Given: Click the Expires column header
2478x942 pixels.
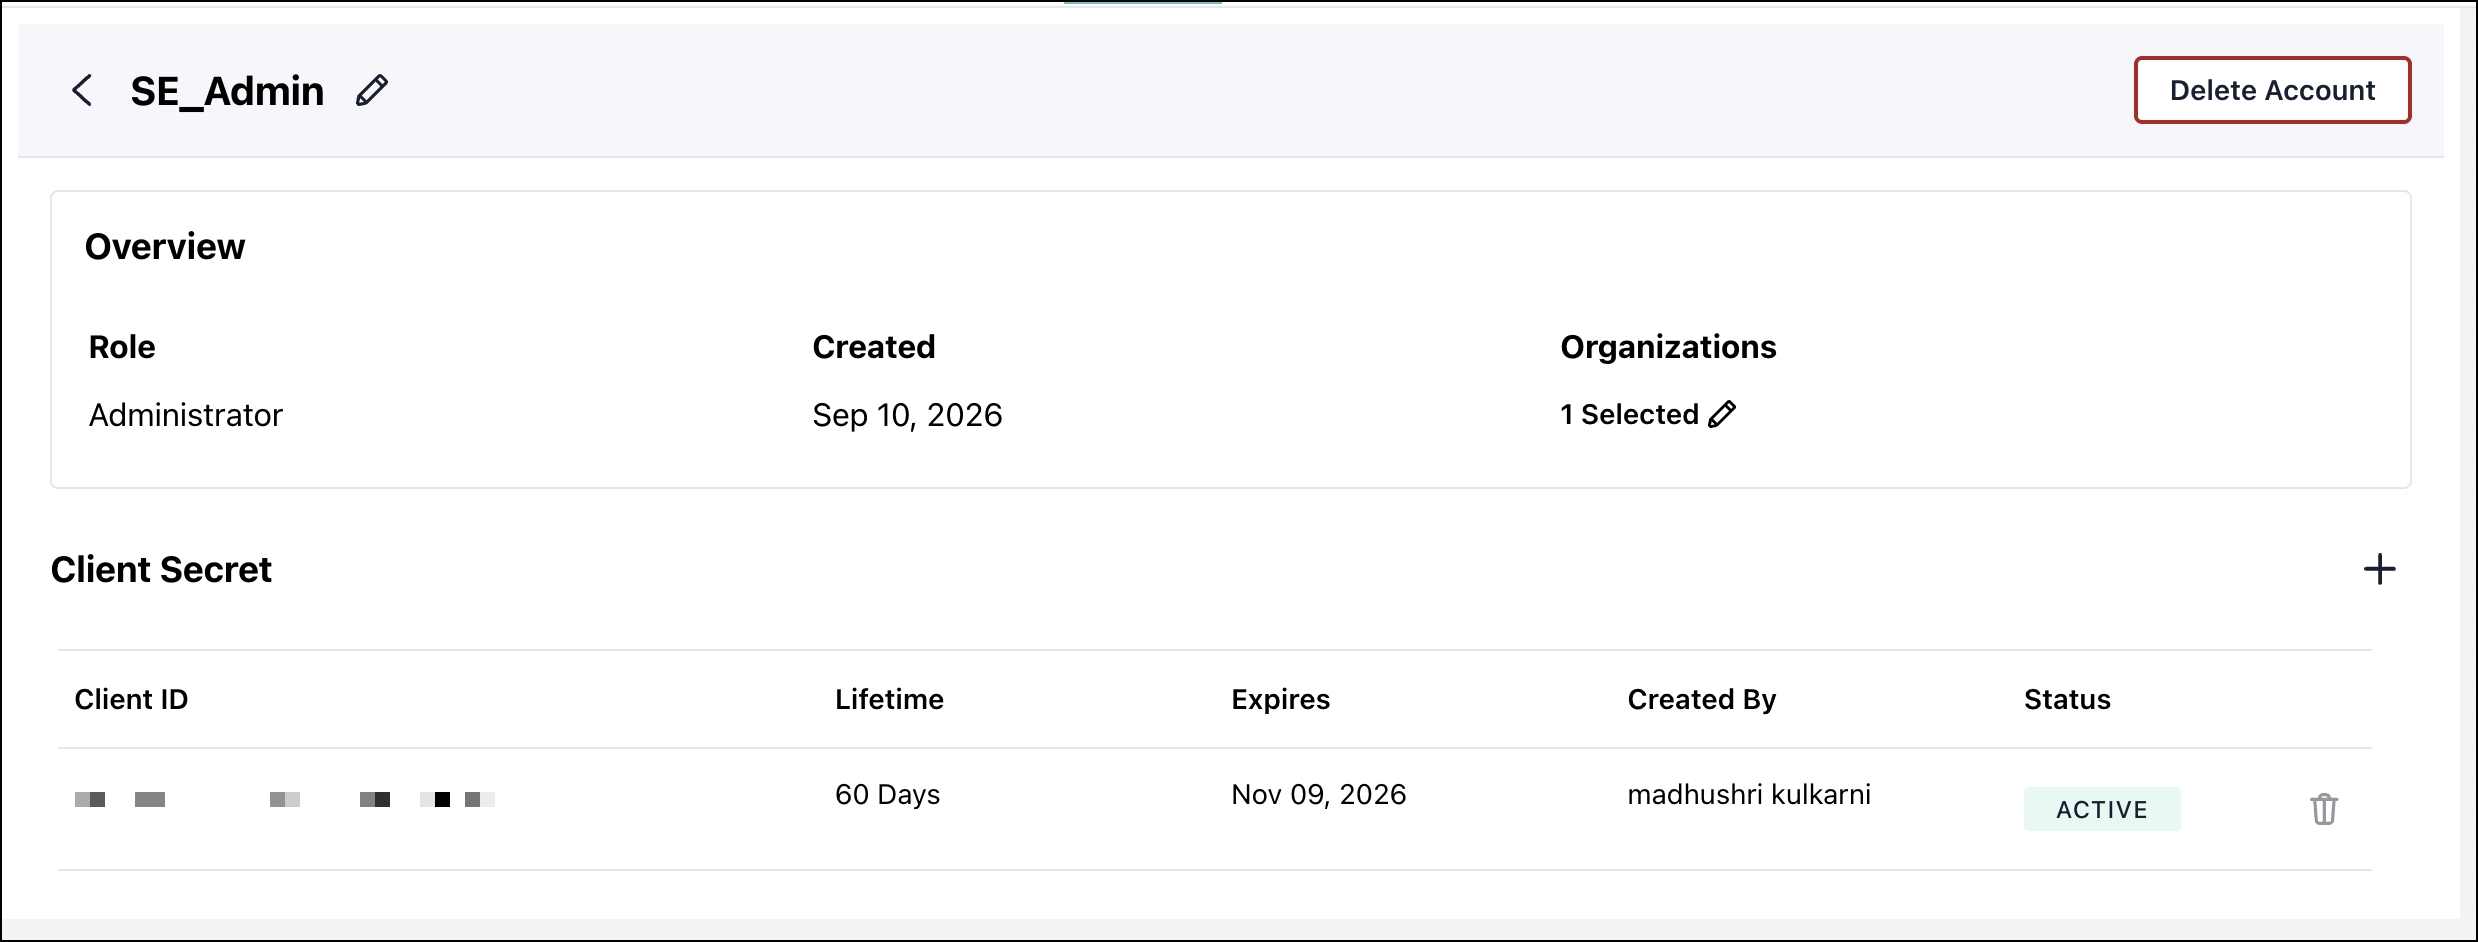Looking at the screenshot, I should click(x=1281, y=699).
